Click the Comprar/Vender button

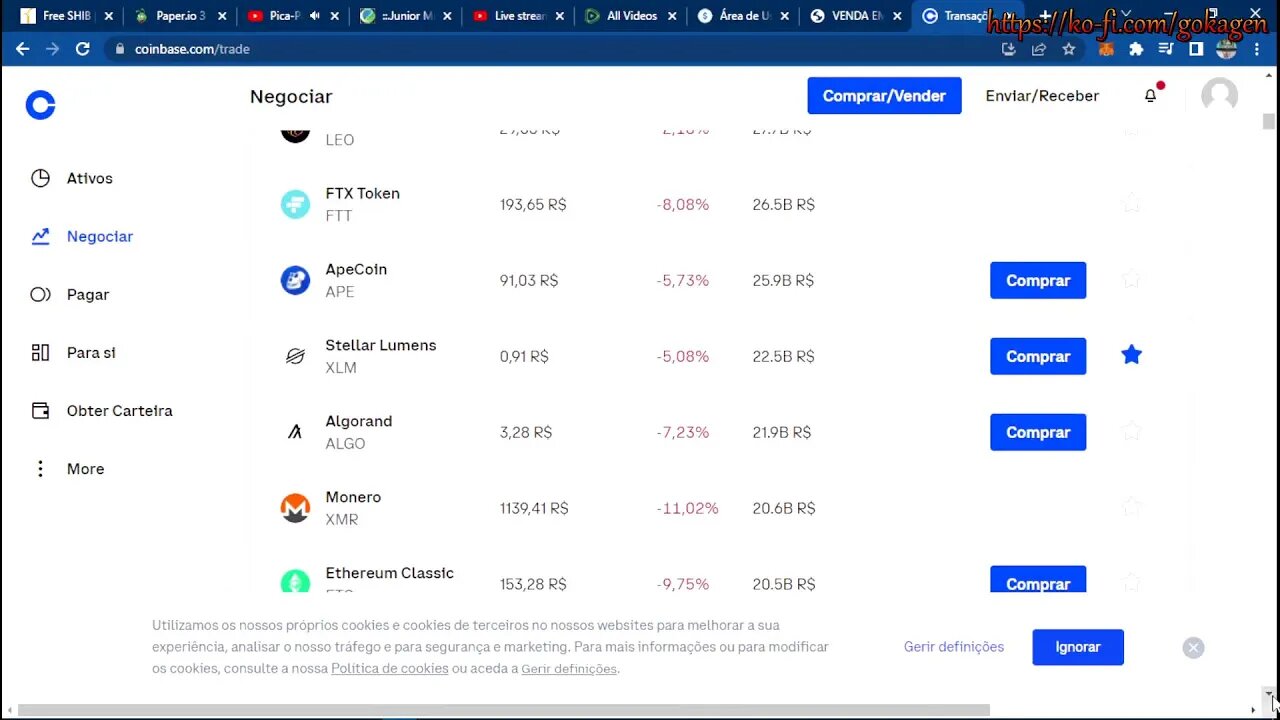(x=884, y=96)
